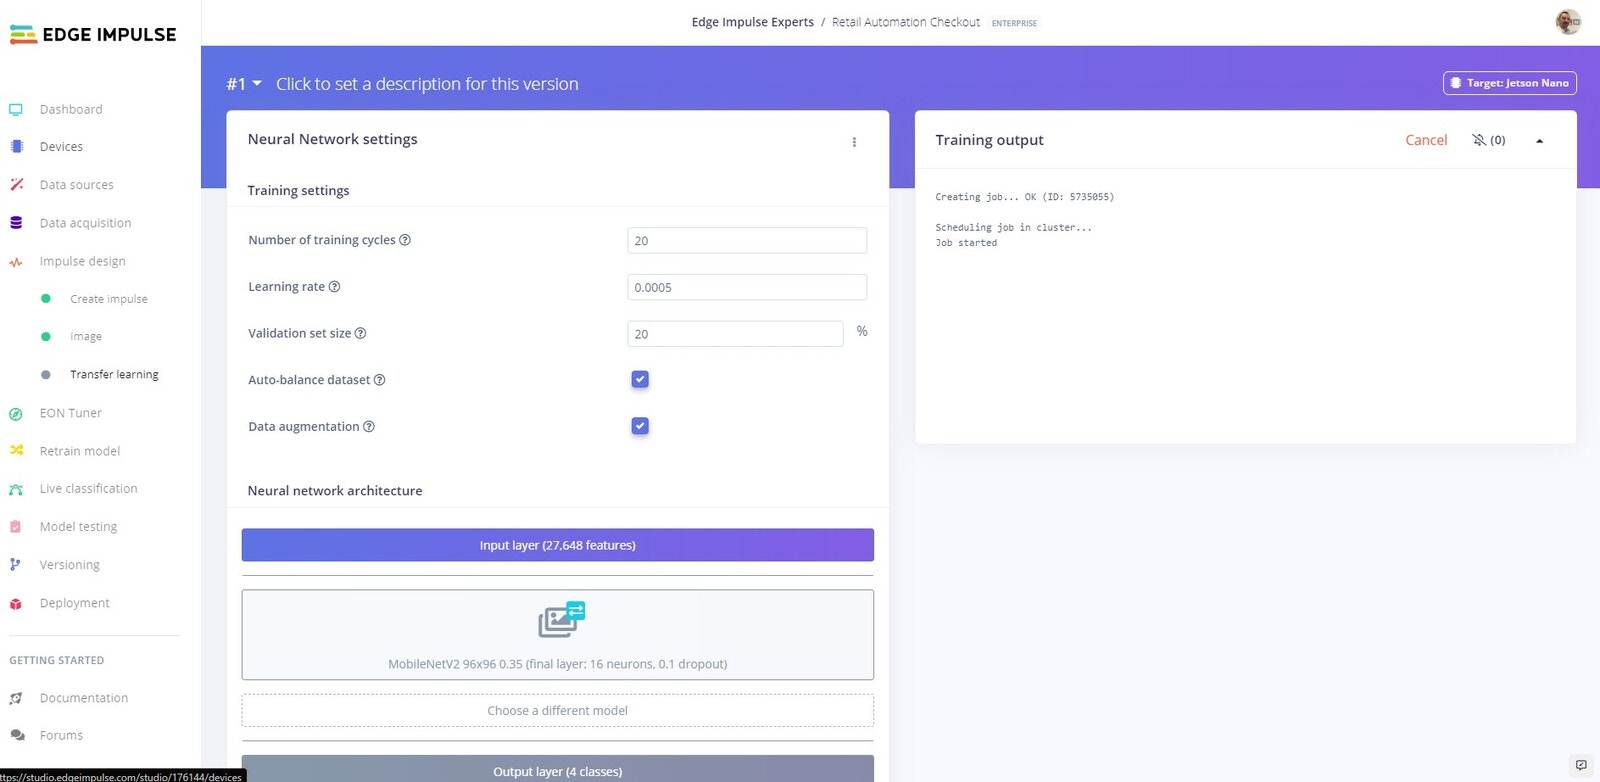The height and width of the screenshot is (782, 1600).
Task: Collapse the Training output panel arrow
Action: pyautogui.click(x=1539, y=141)
